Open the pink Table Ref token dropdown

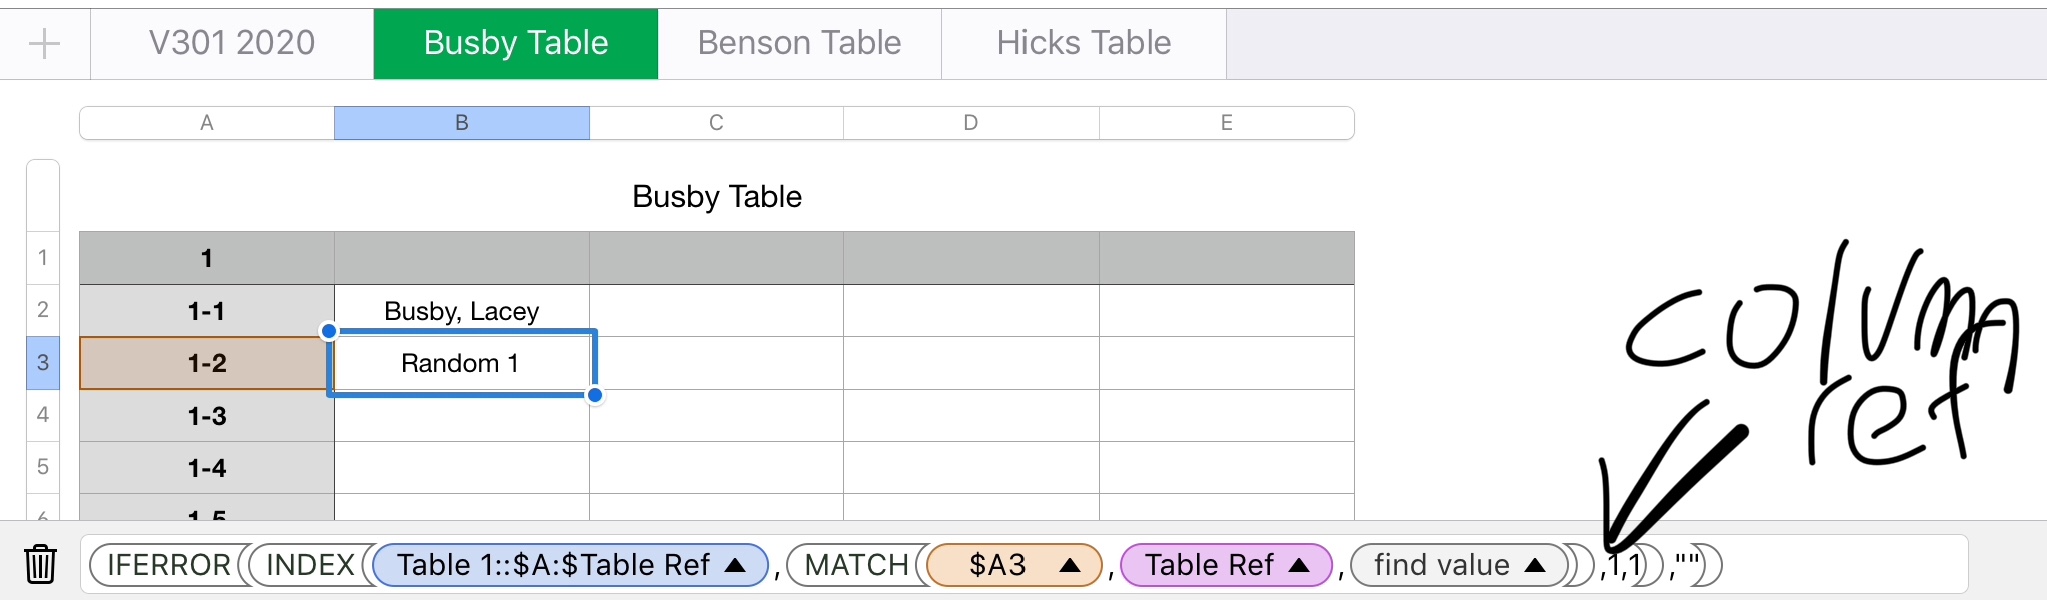(1299, 565)
